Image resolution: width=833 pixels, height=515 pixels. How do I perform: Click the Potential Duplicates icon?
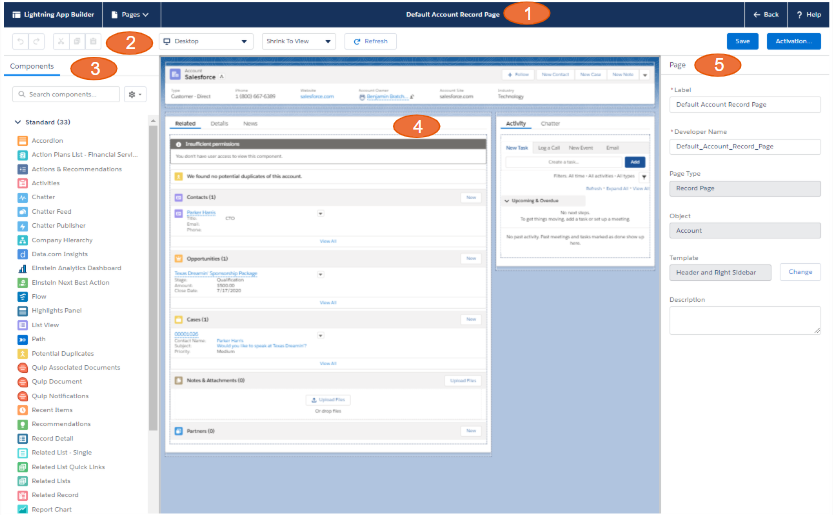point(22,353)
